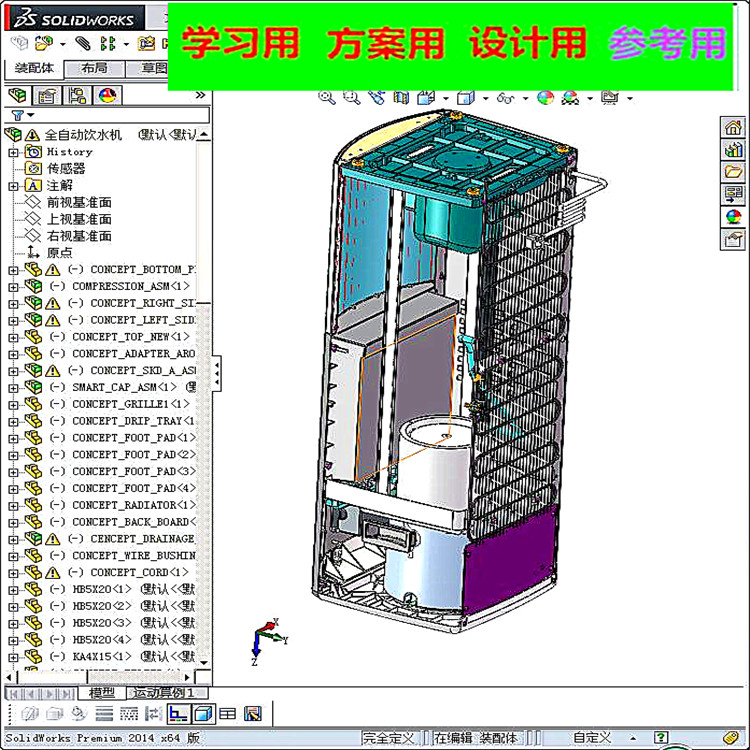Switch to the 装配体 assembly tab
Image resolution: width=750 pixels, height=750 pixels.
click(x=33, y=69)
